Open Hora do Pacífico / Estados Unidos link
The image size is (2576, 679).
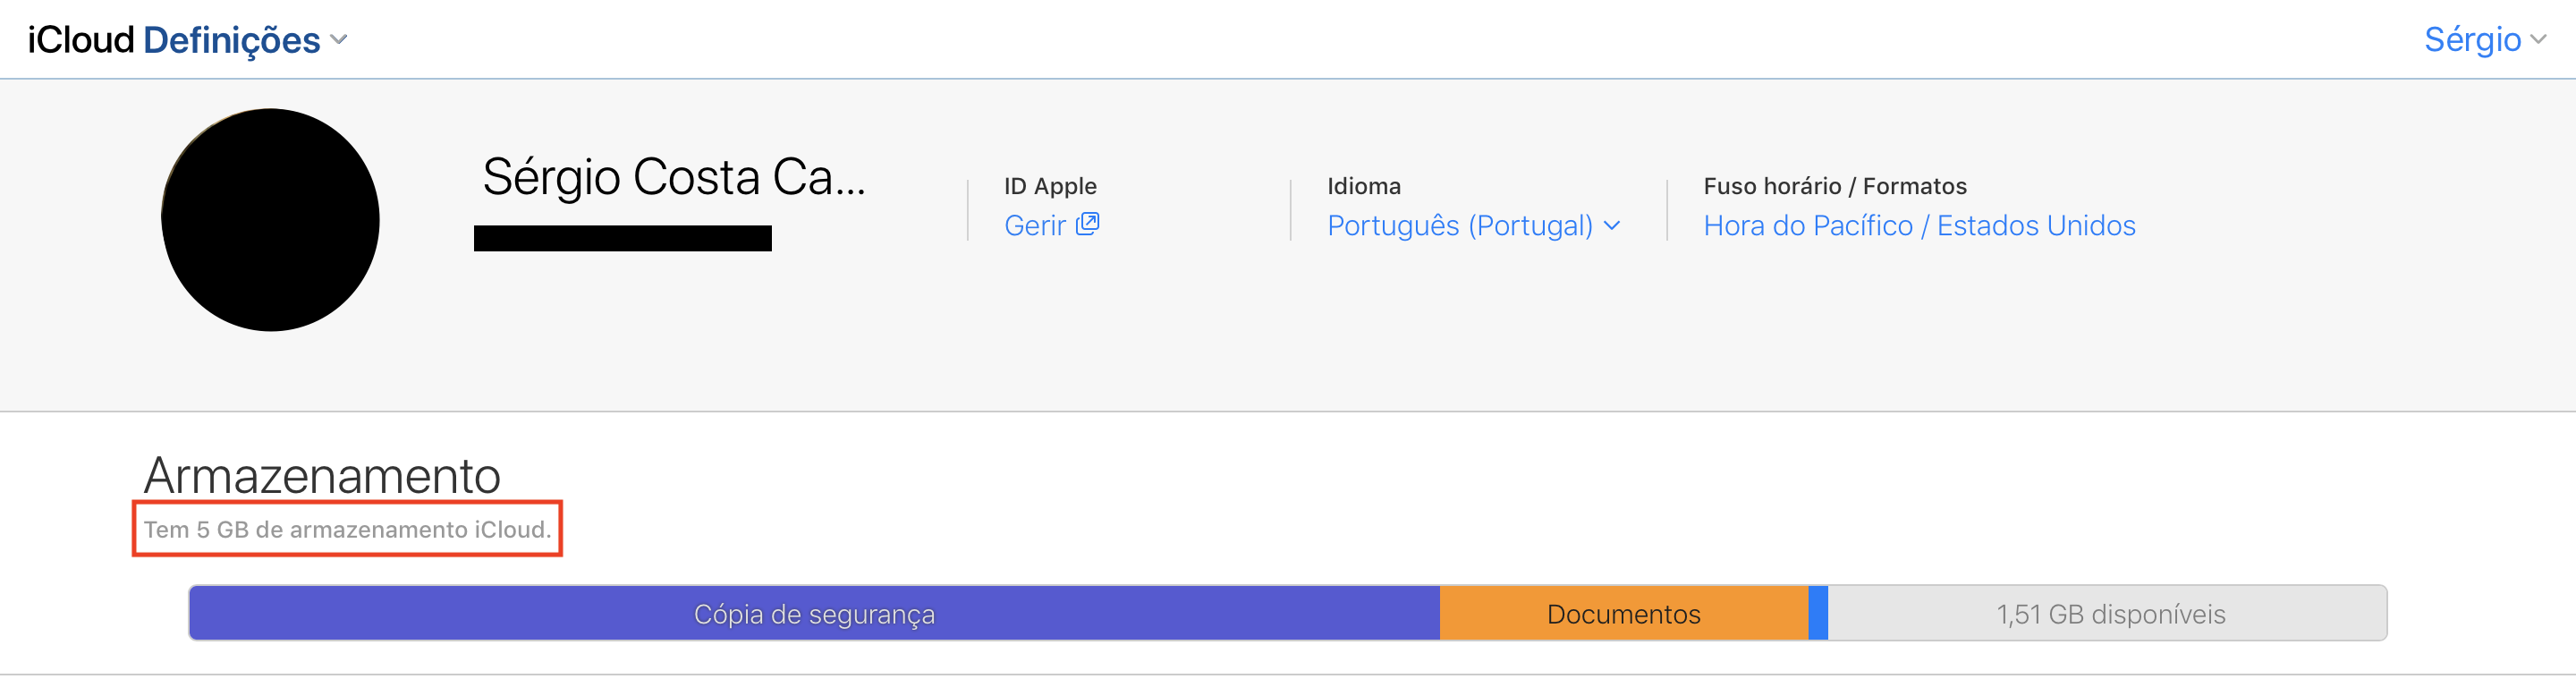[1919, 225]
